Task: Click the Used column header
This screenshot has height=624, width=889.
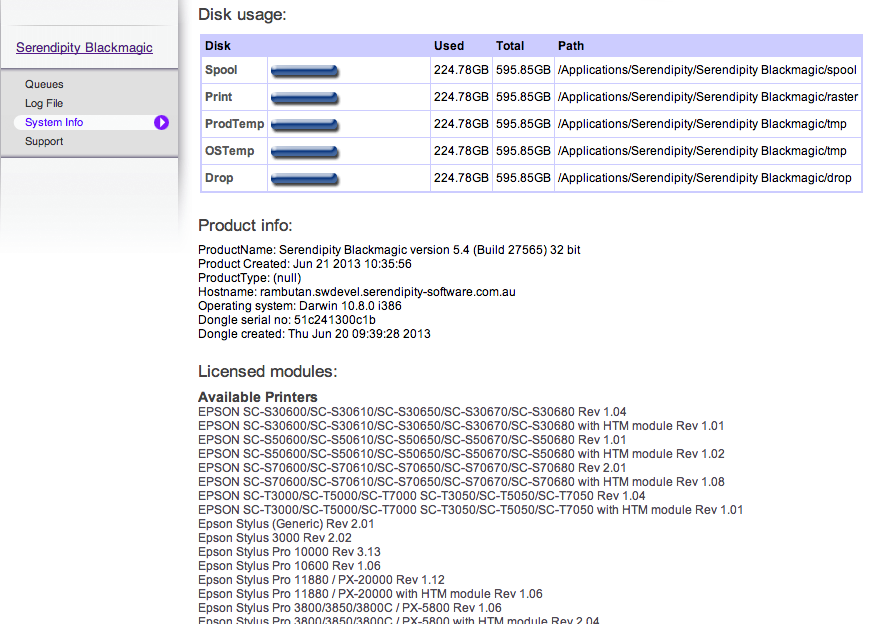Action: click(449, 46)
